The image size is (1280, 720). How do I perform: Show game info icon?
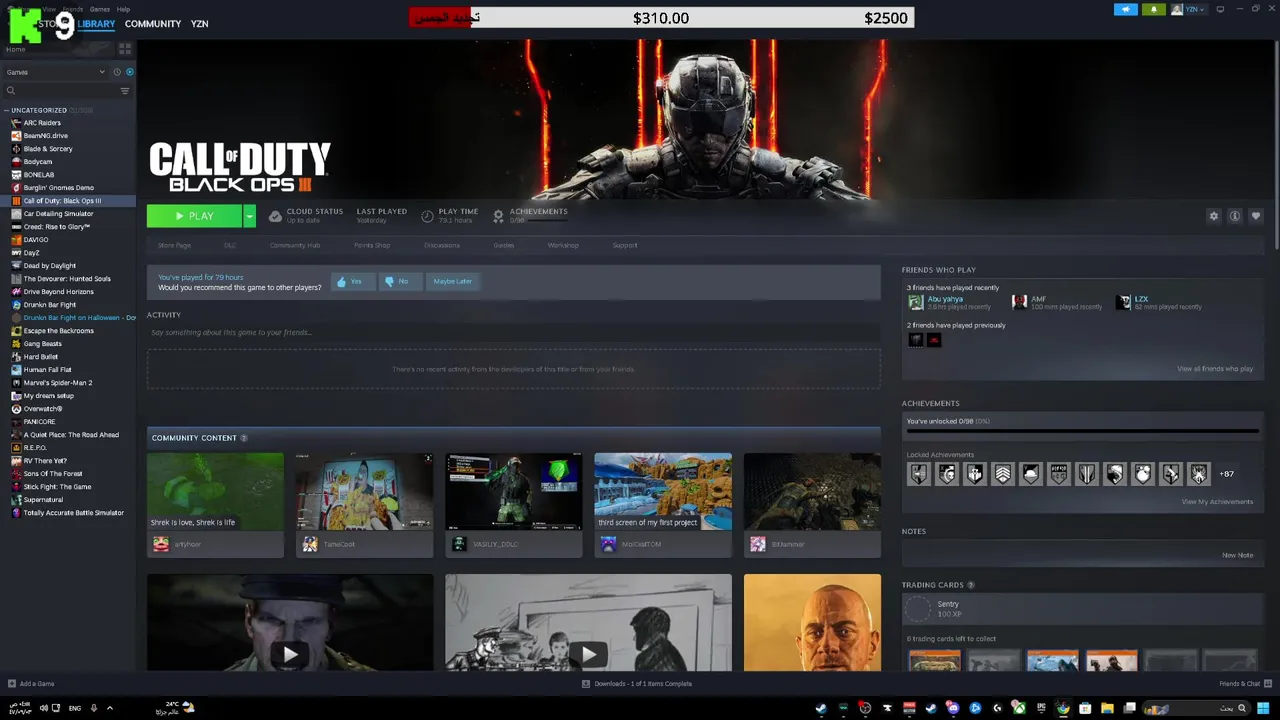coord(1235,216)
